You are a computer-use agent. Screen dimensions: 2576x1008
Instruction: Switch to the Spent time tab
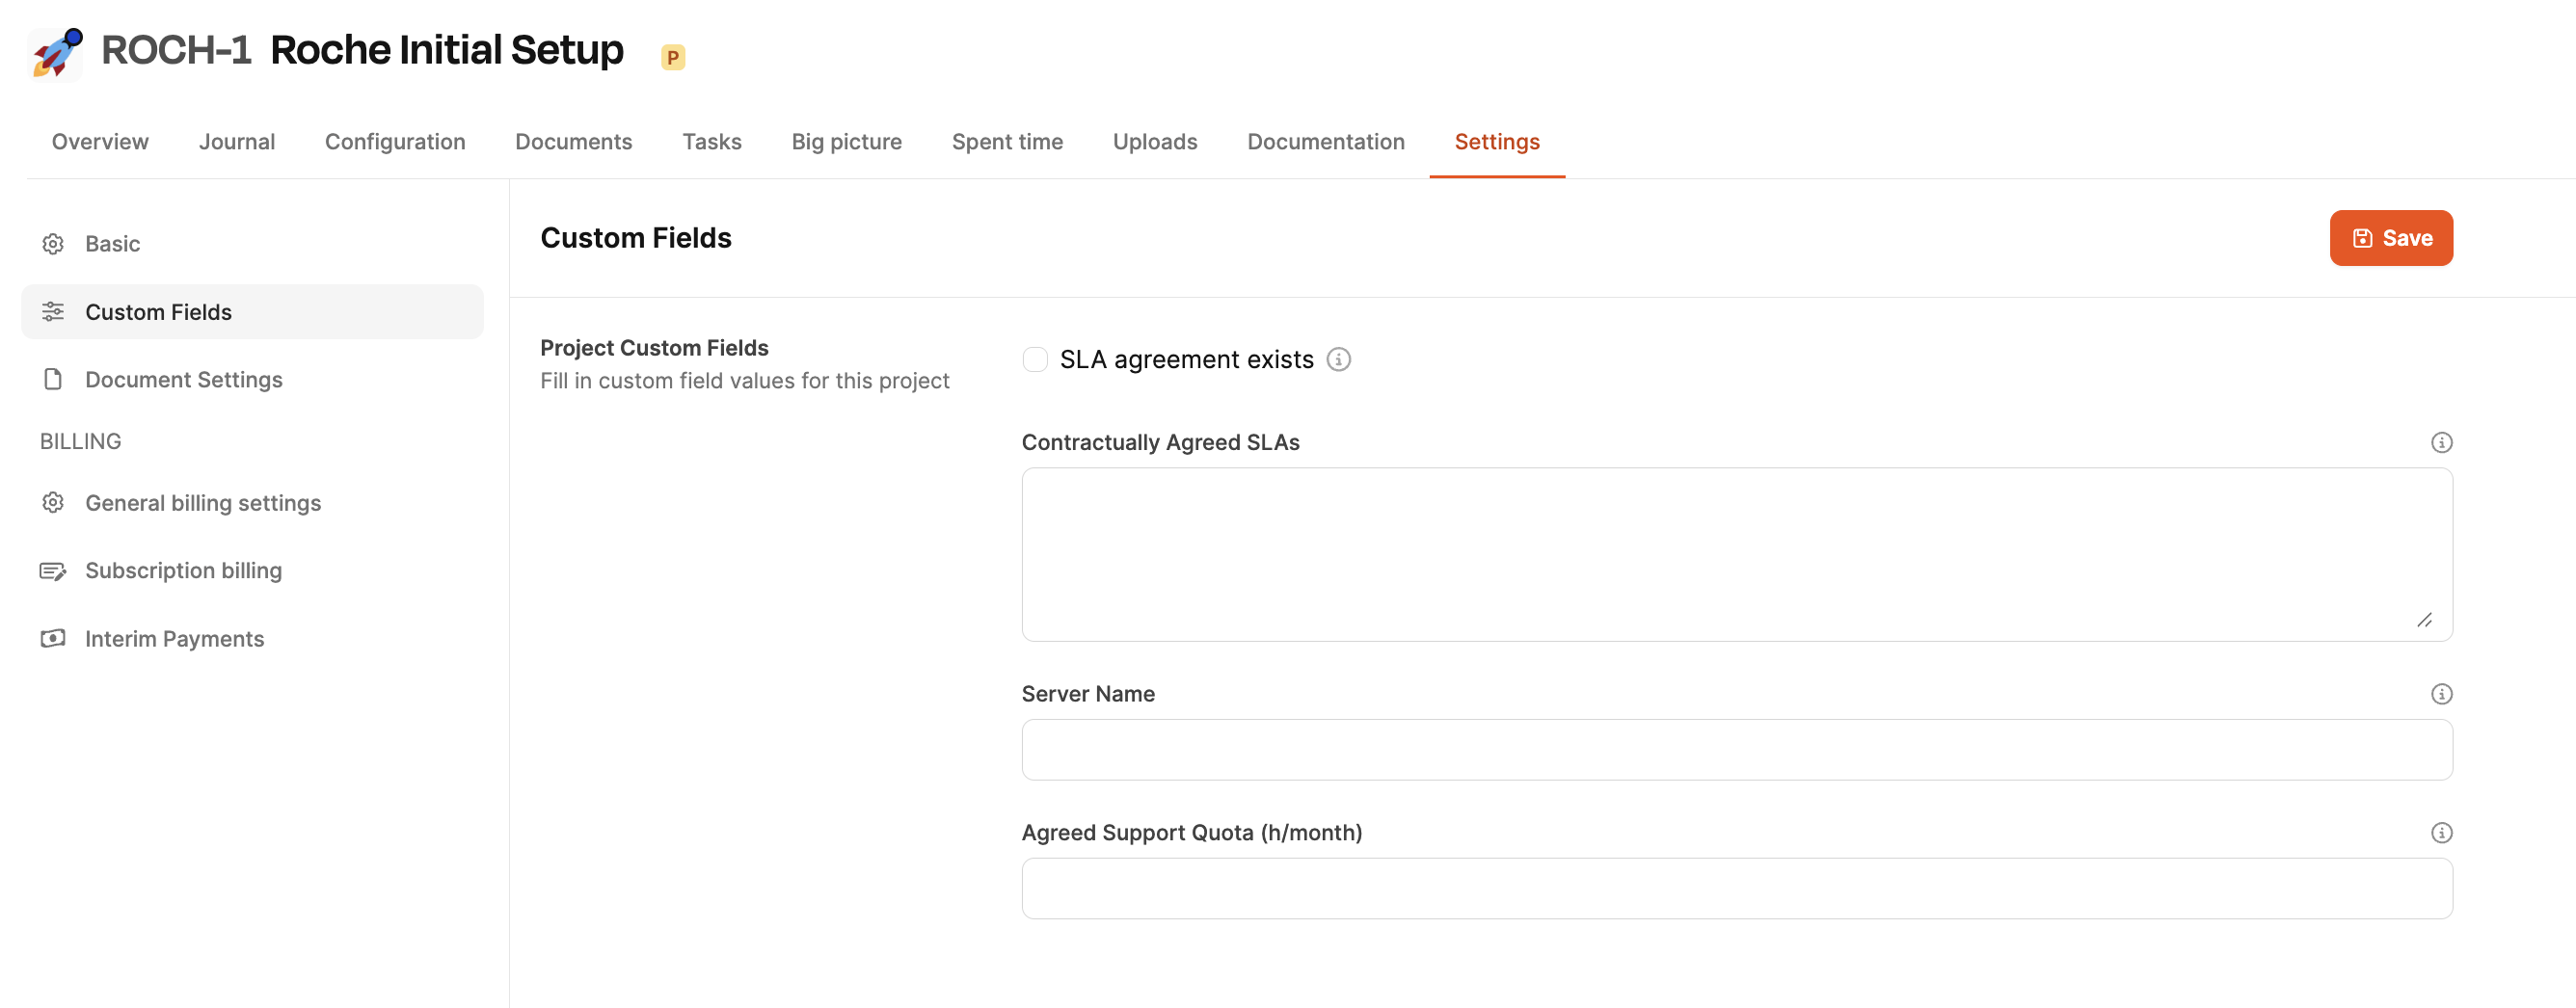click(x=1007, y=142)
